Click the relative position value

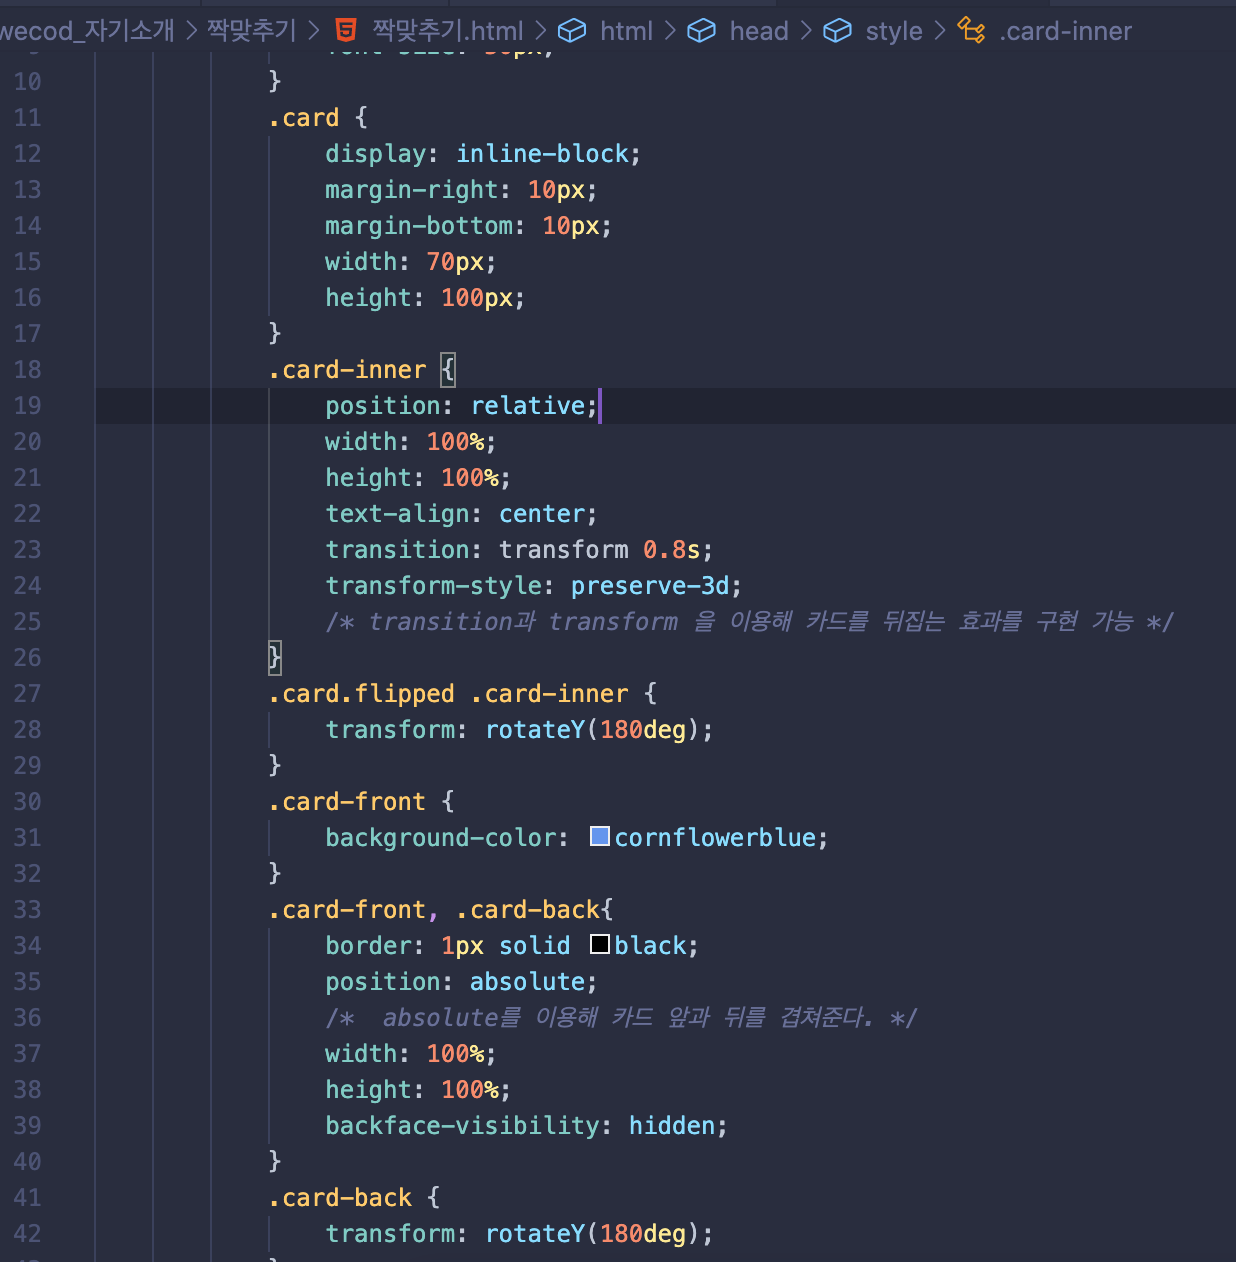pyautogui.click(x=528, y=406)
